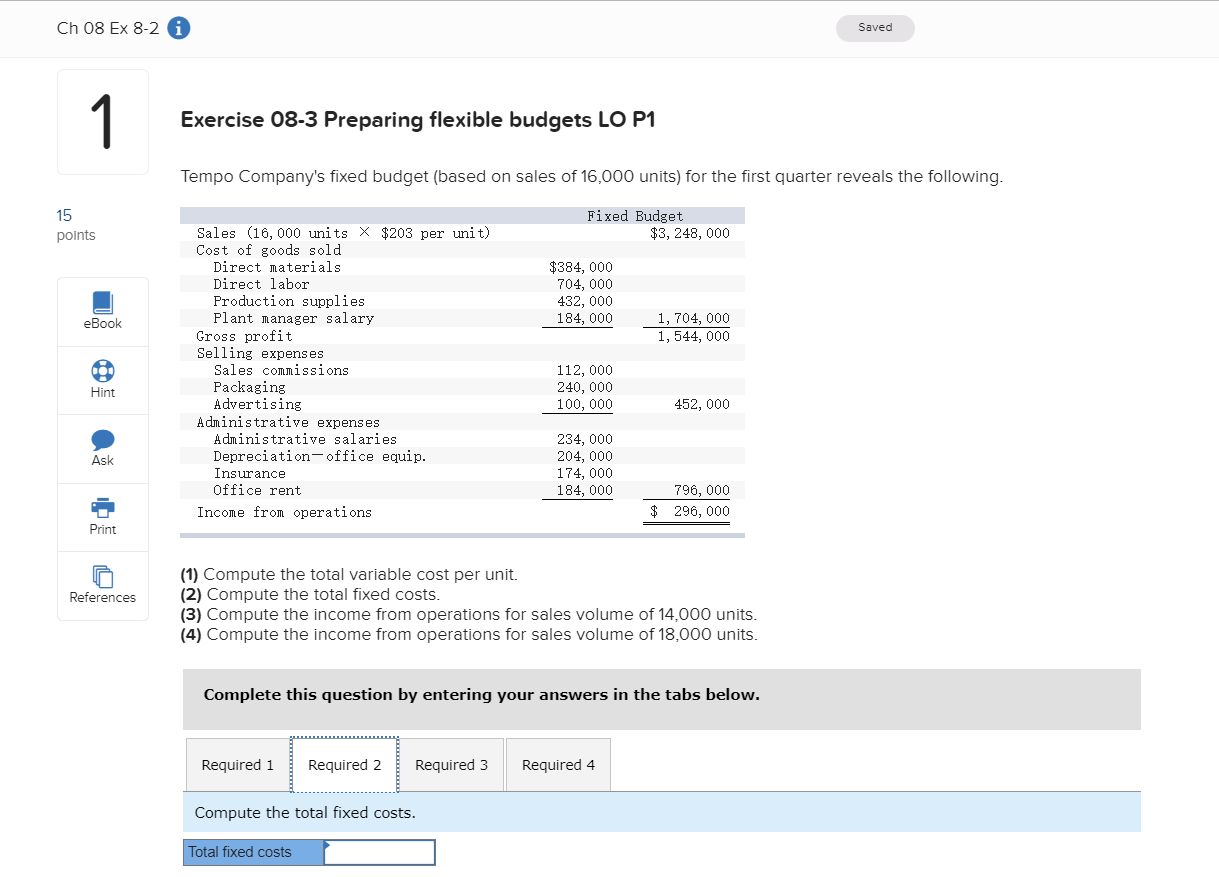Click the 1,704,000 cost of goods total
1219x877 pixels.
pyautogui.click(x=693, y=318)
